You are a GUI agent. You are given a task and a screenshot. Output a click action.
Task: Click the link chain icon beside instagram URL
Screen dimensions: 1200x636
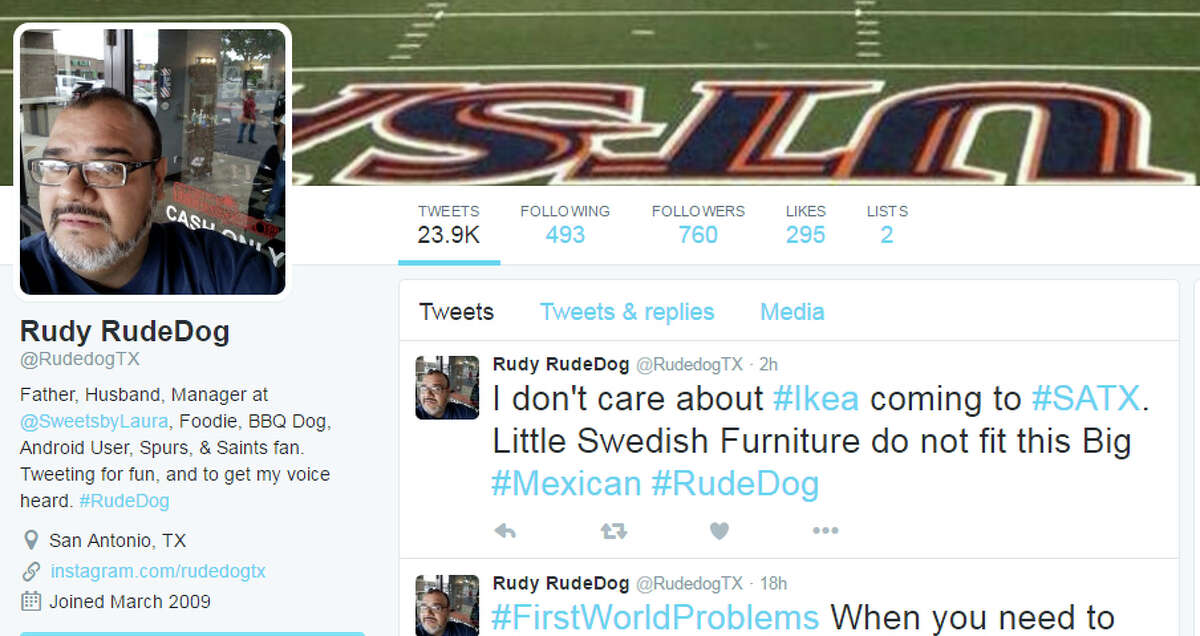coord(31,572)
